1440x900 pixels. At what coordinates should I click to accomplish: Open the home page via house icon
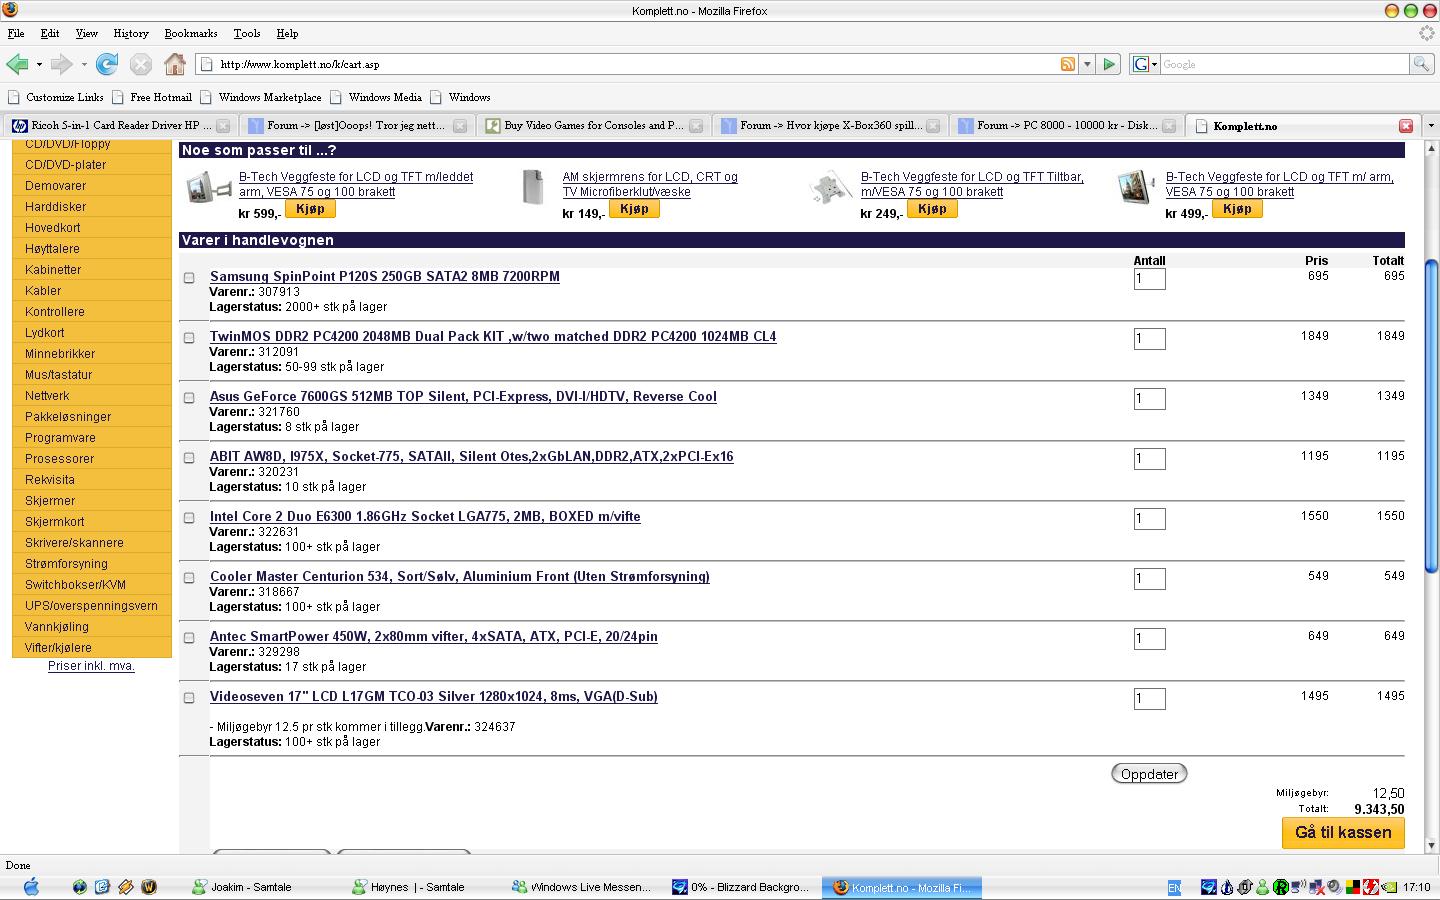pyautogui.click(x=175, y=64)
